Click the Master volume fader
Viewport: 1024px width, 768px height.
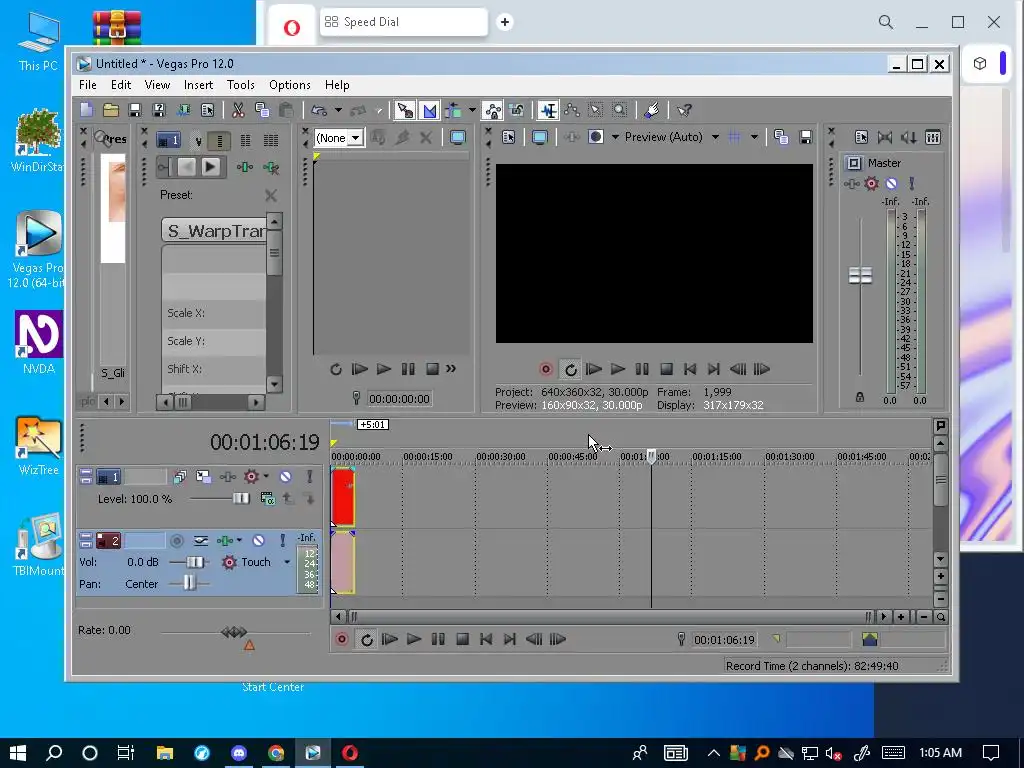(x=860, y=275)
